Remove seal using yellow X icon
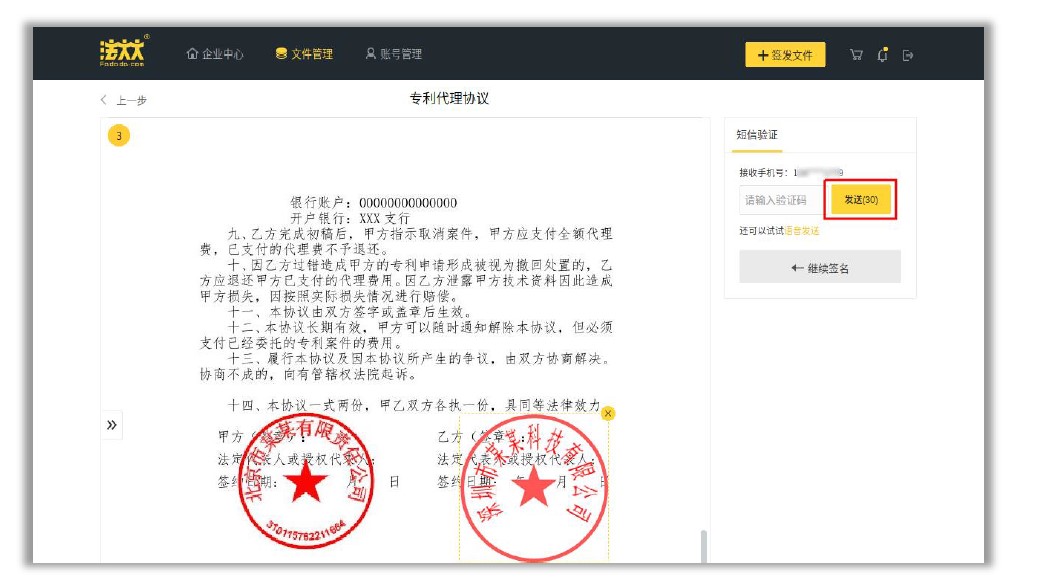Viewport: 1040px width, 584px height. (608, 413)
